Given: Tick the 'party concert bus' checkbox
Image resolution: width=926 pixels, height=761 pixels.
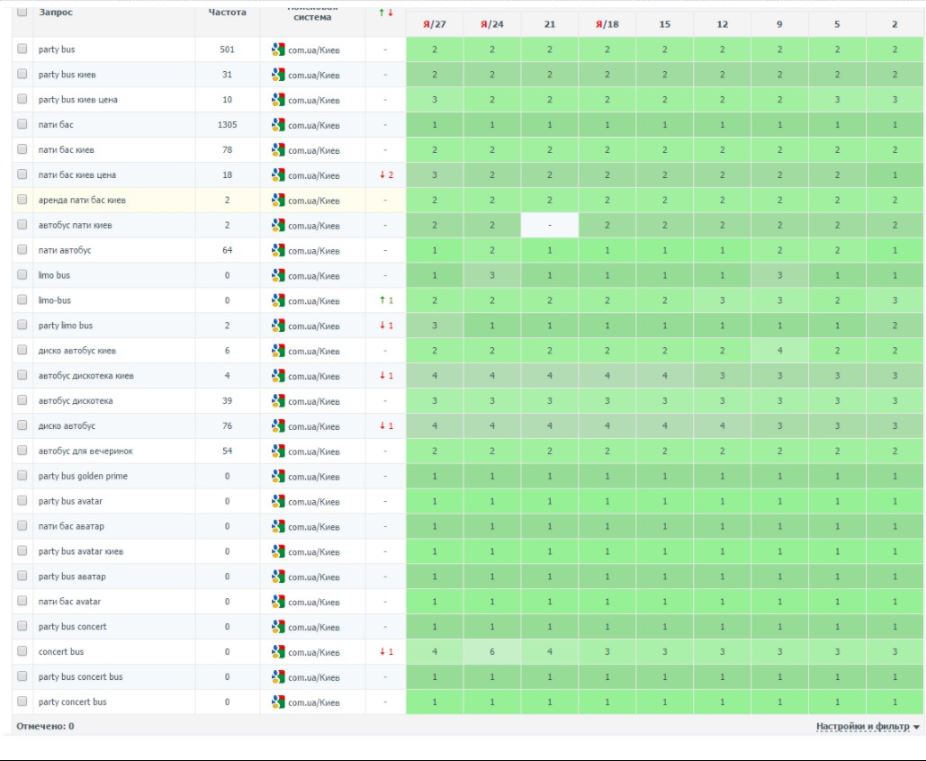Looking at the screenshot, I should (x=22, y=701).
